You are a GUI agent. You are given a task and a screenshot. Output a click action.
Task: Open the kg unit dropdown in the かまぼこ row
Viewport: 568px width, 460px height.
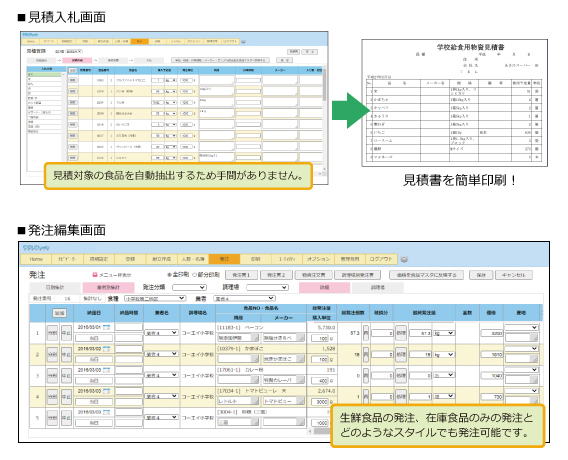tap(444, 355)
